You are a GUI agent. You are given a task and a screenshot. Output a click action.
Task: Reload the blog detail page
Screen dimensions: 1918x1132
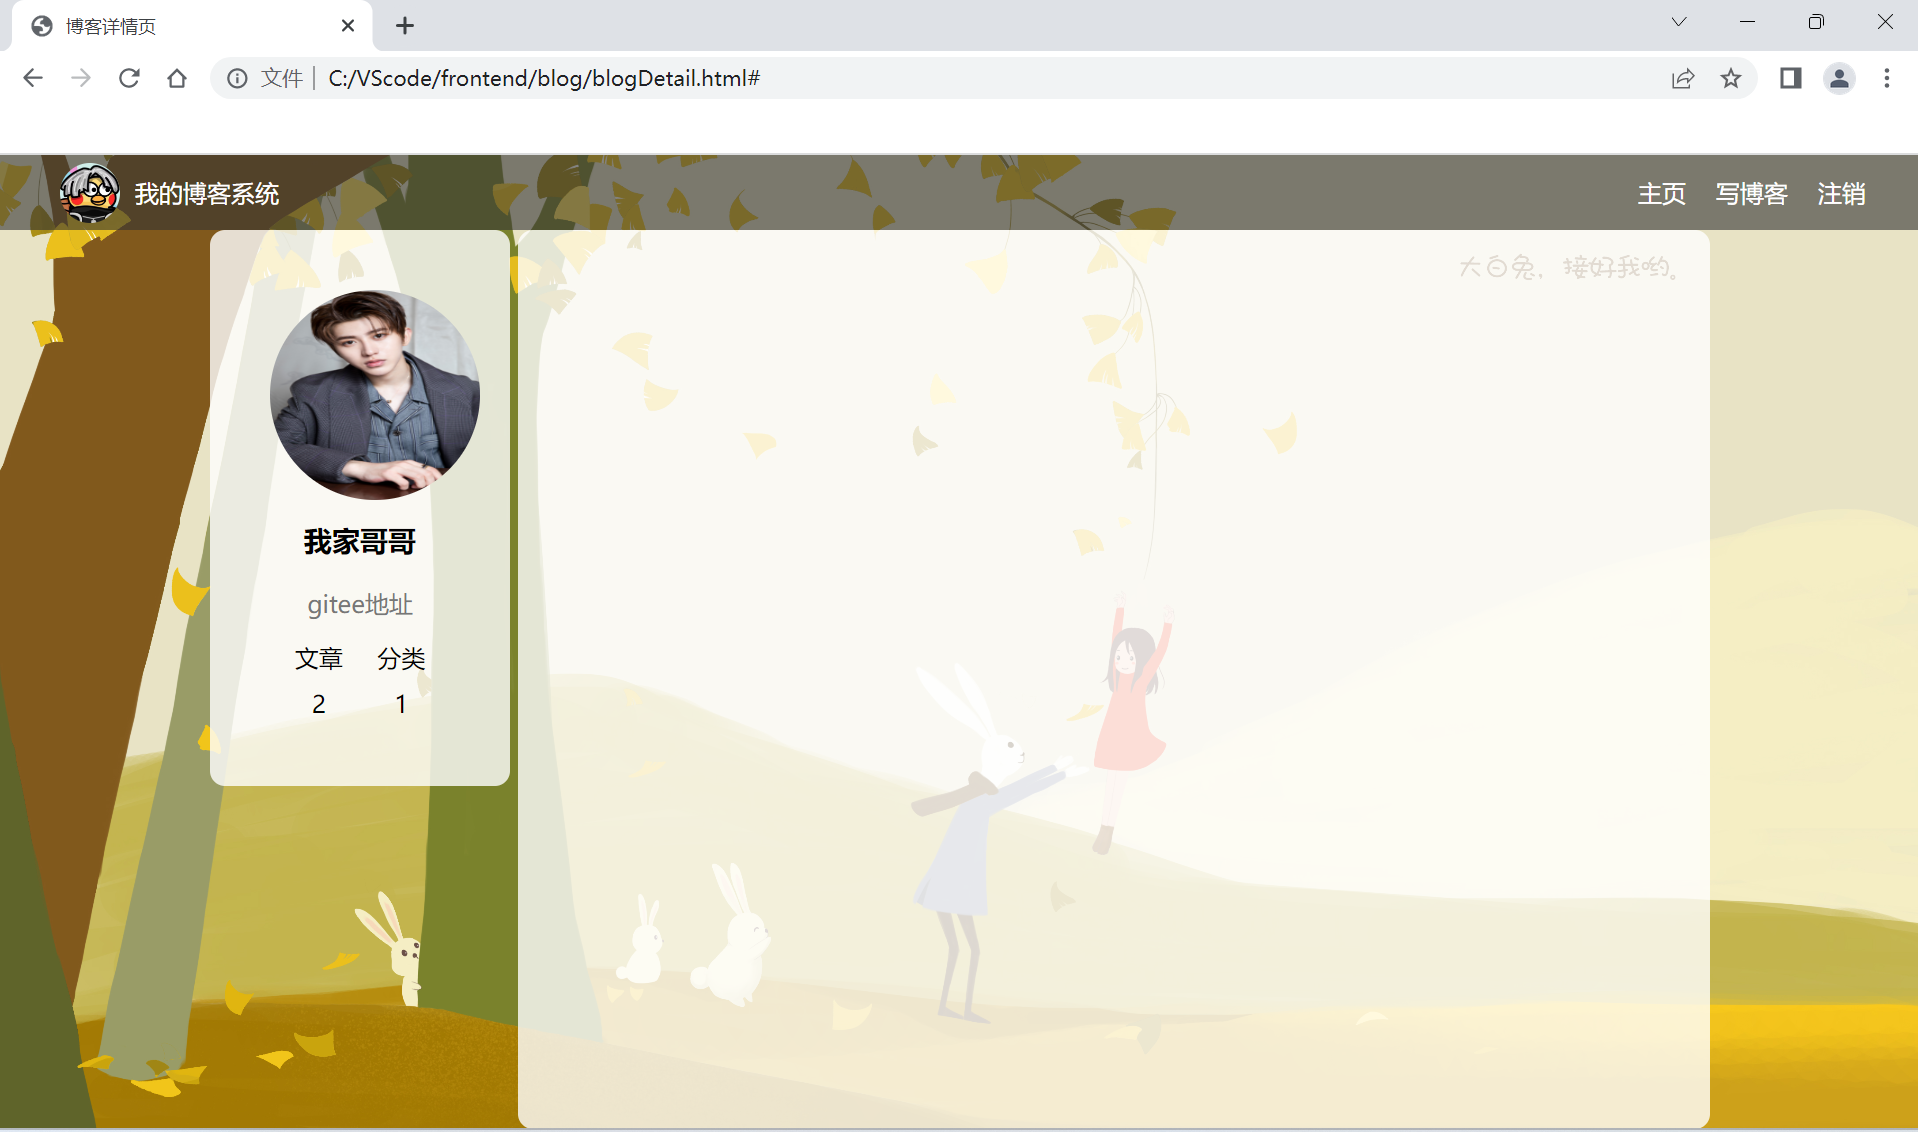(x=129, y=78)
